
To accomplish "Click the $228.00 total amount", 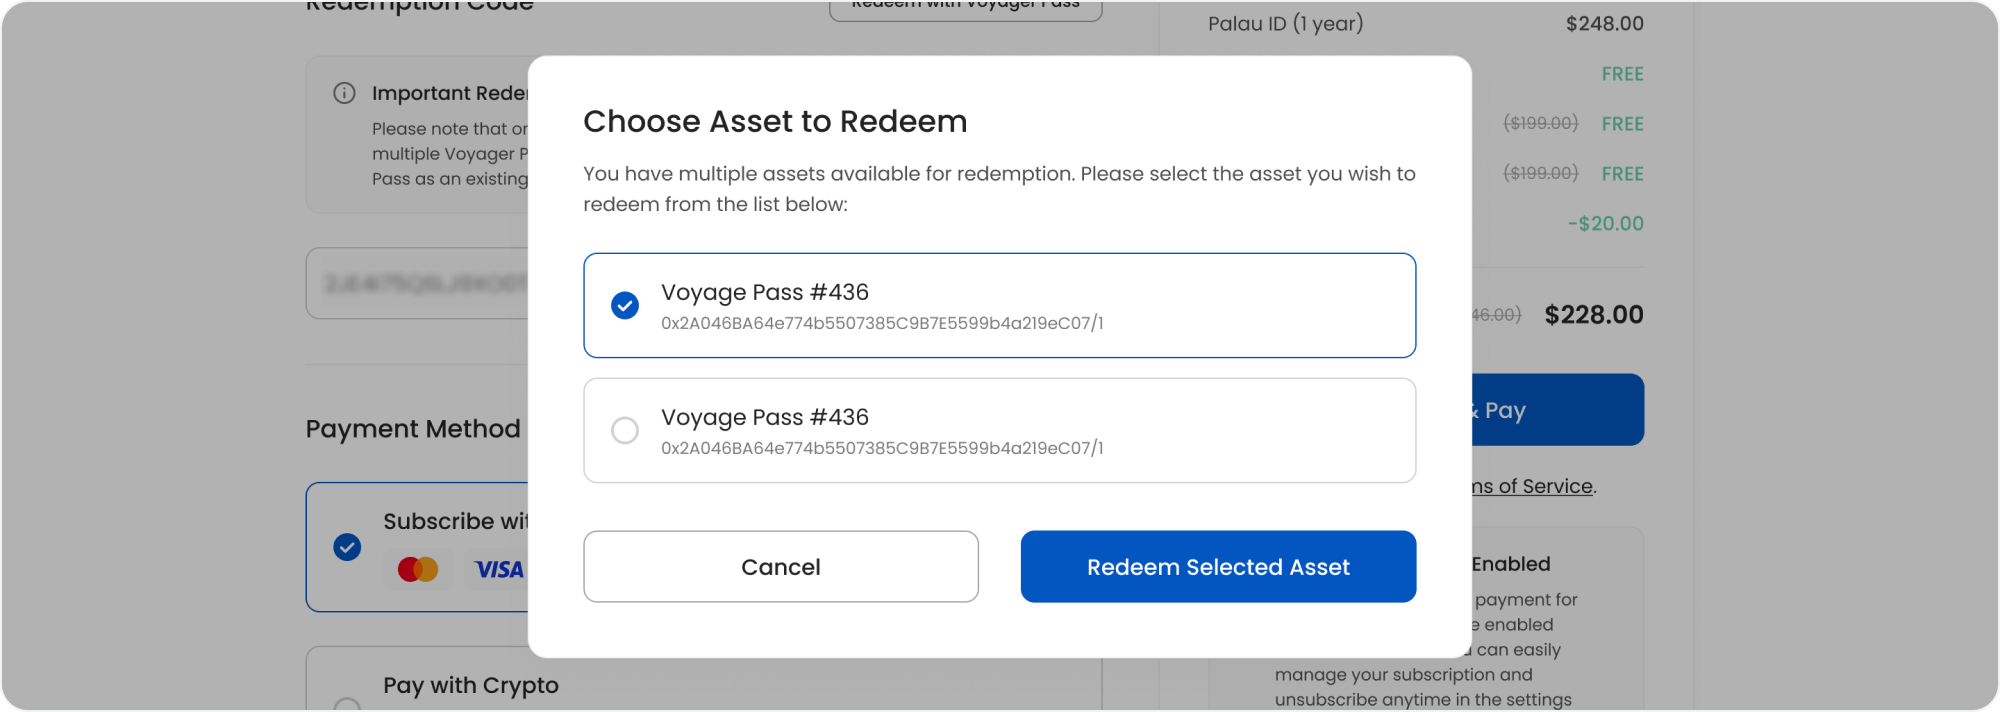I will 1594,315.
